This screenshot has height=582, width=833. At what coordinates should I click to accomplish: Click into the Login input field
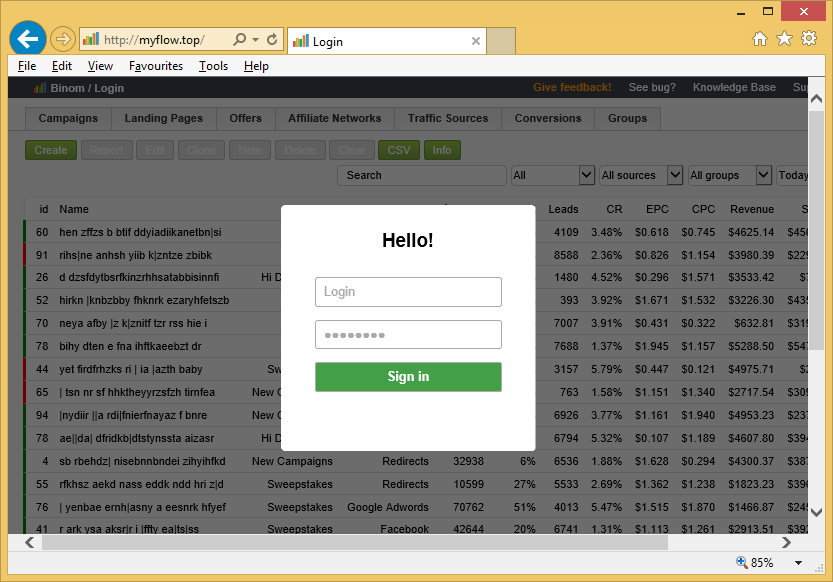coord(408,292)
